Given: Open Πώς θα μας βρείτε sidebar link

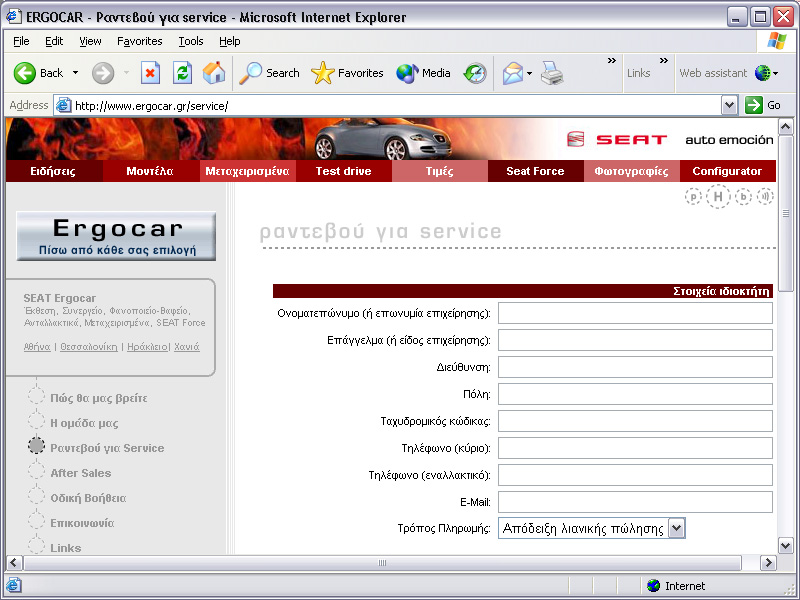Looking at the screenshot, I should [x=98, y=398].
